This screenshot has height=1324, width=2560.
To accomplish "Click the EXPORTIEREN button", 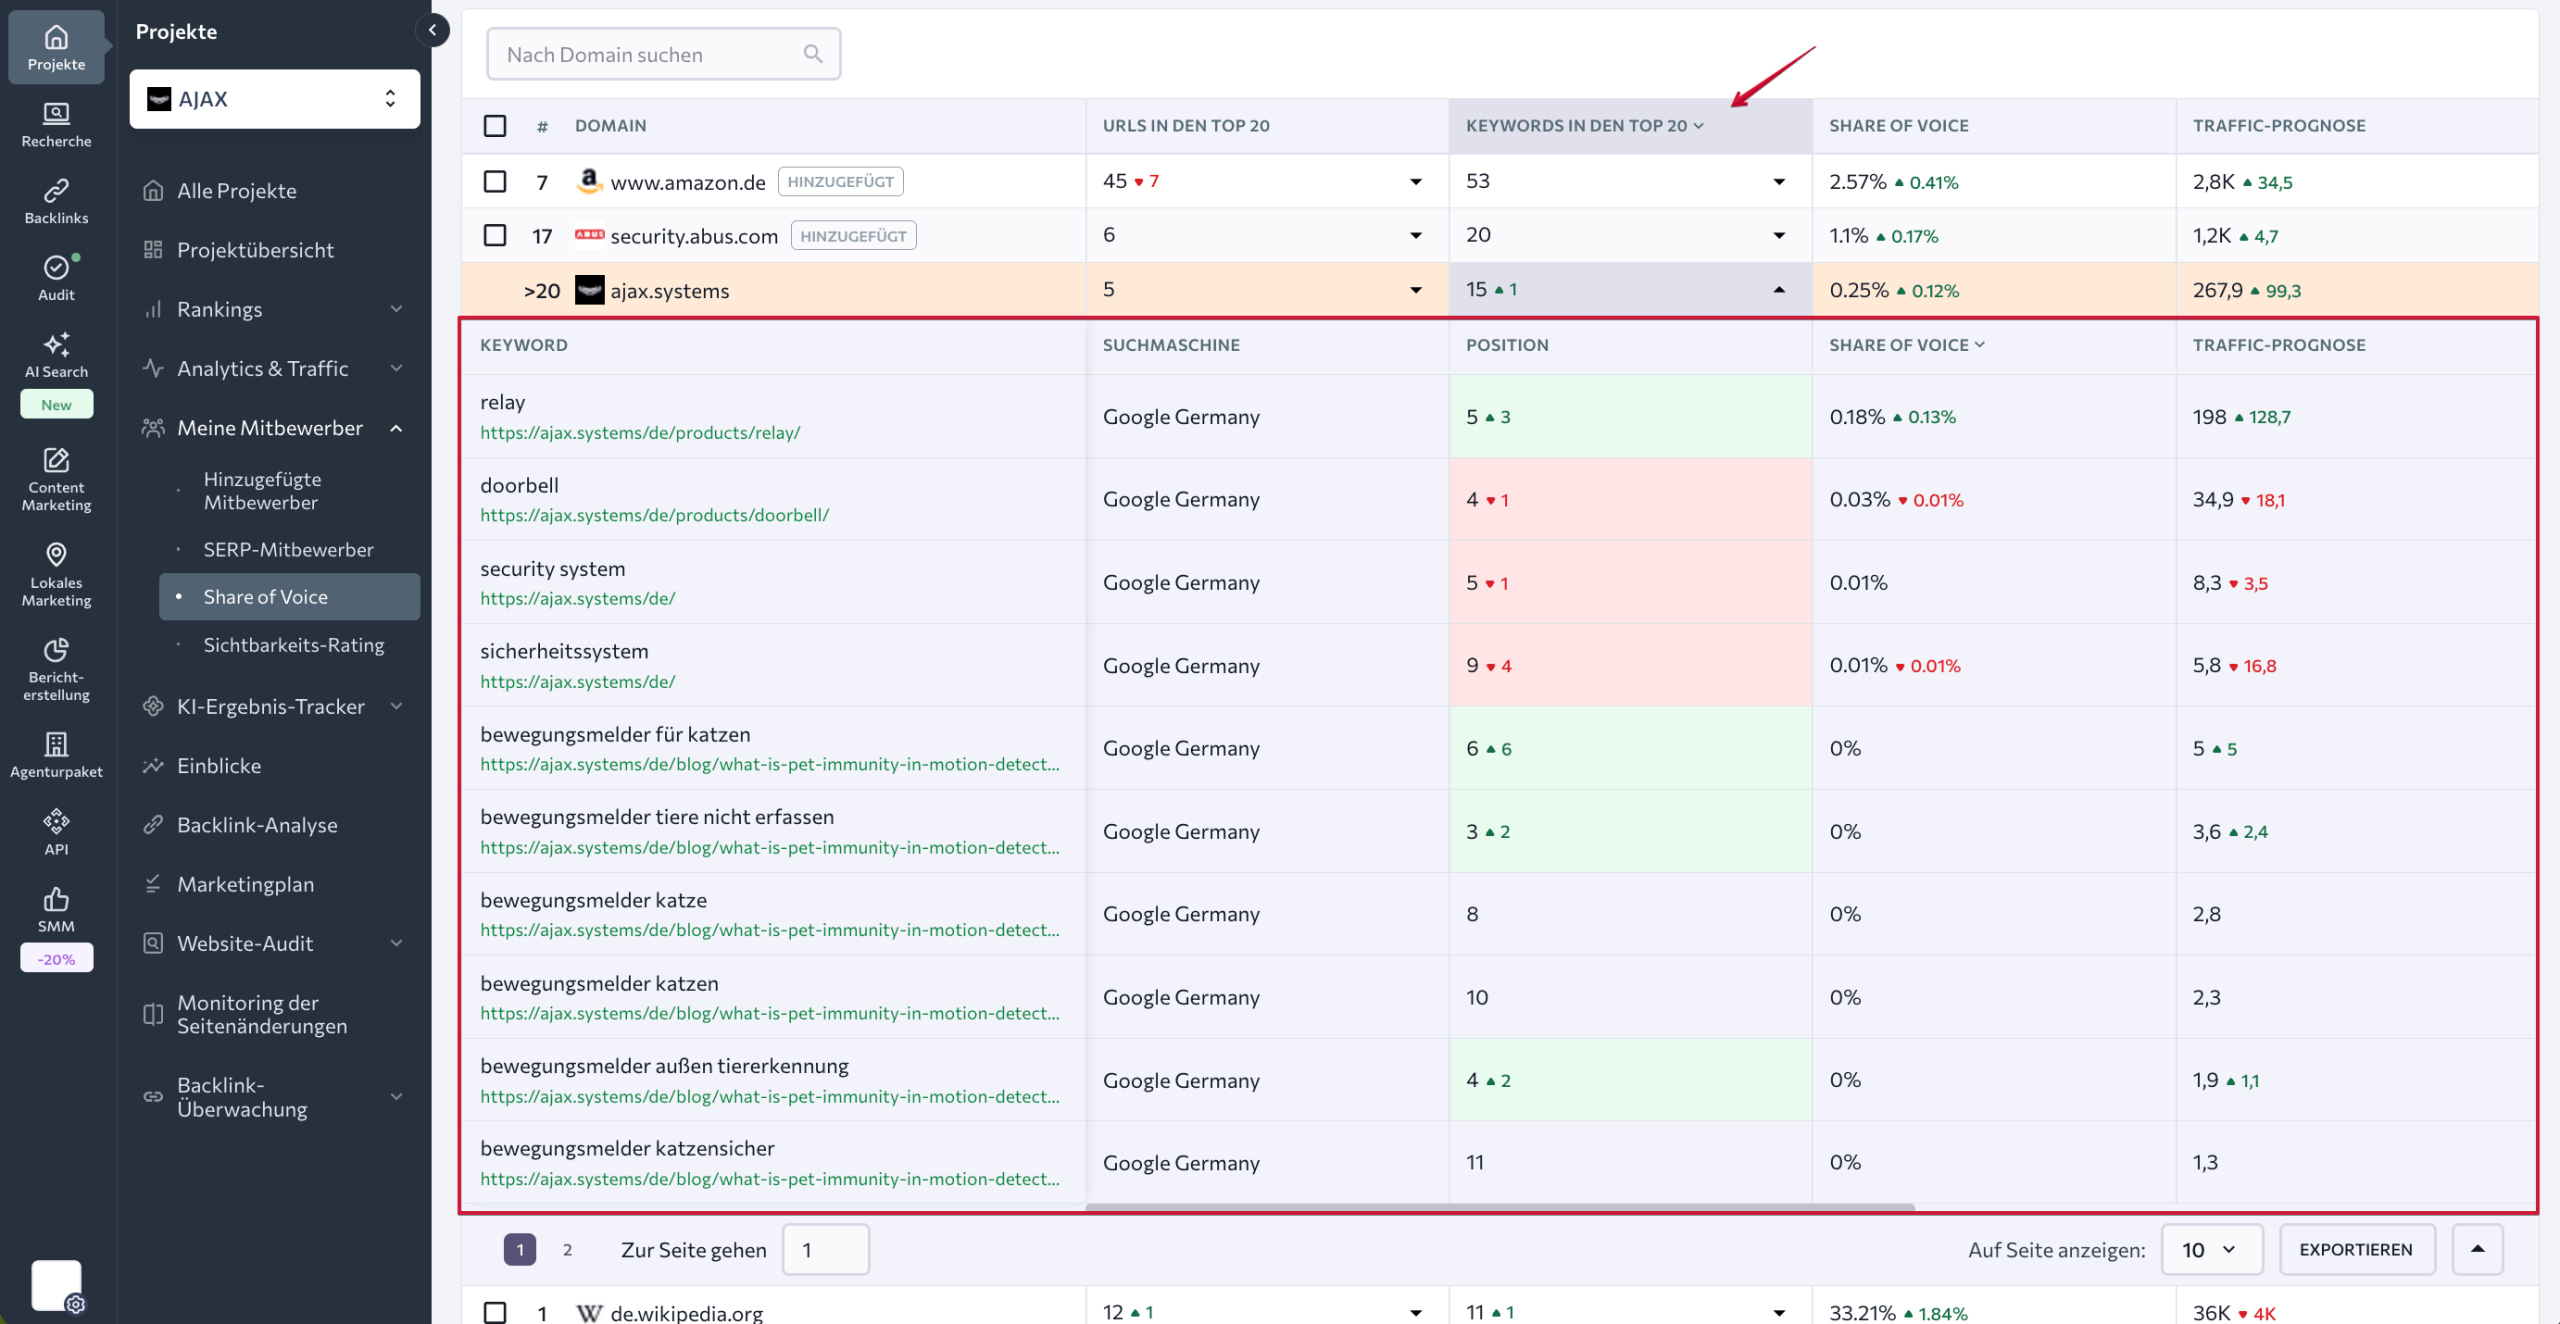I will tap(2357, 1249).
